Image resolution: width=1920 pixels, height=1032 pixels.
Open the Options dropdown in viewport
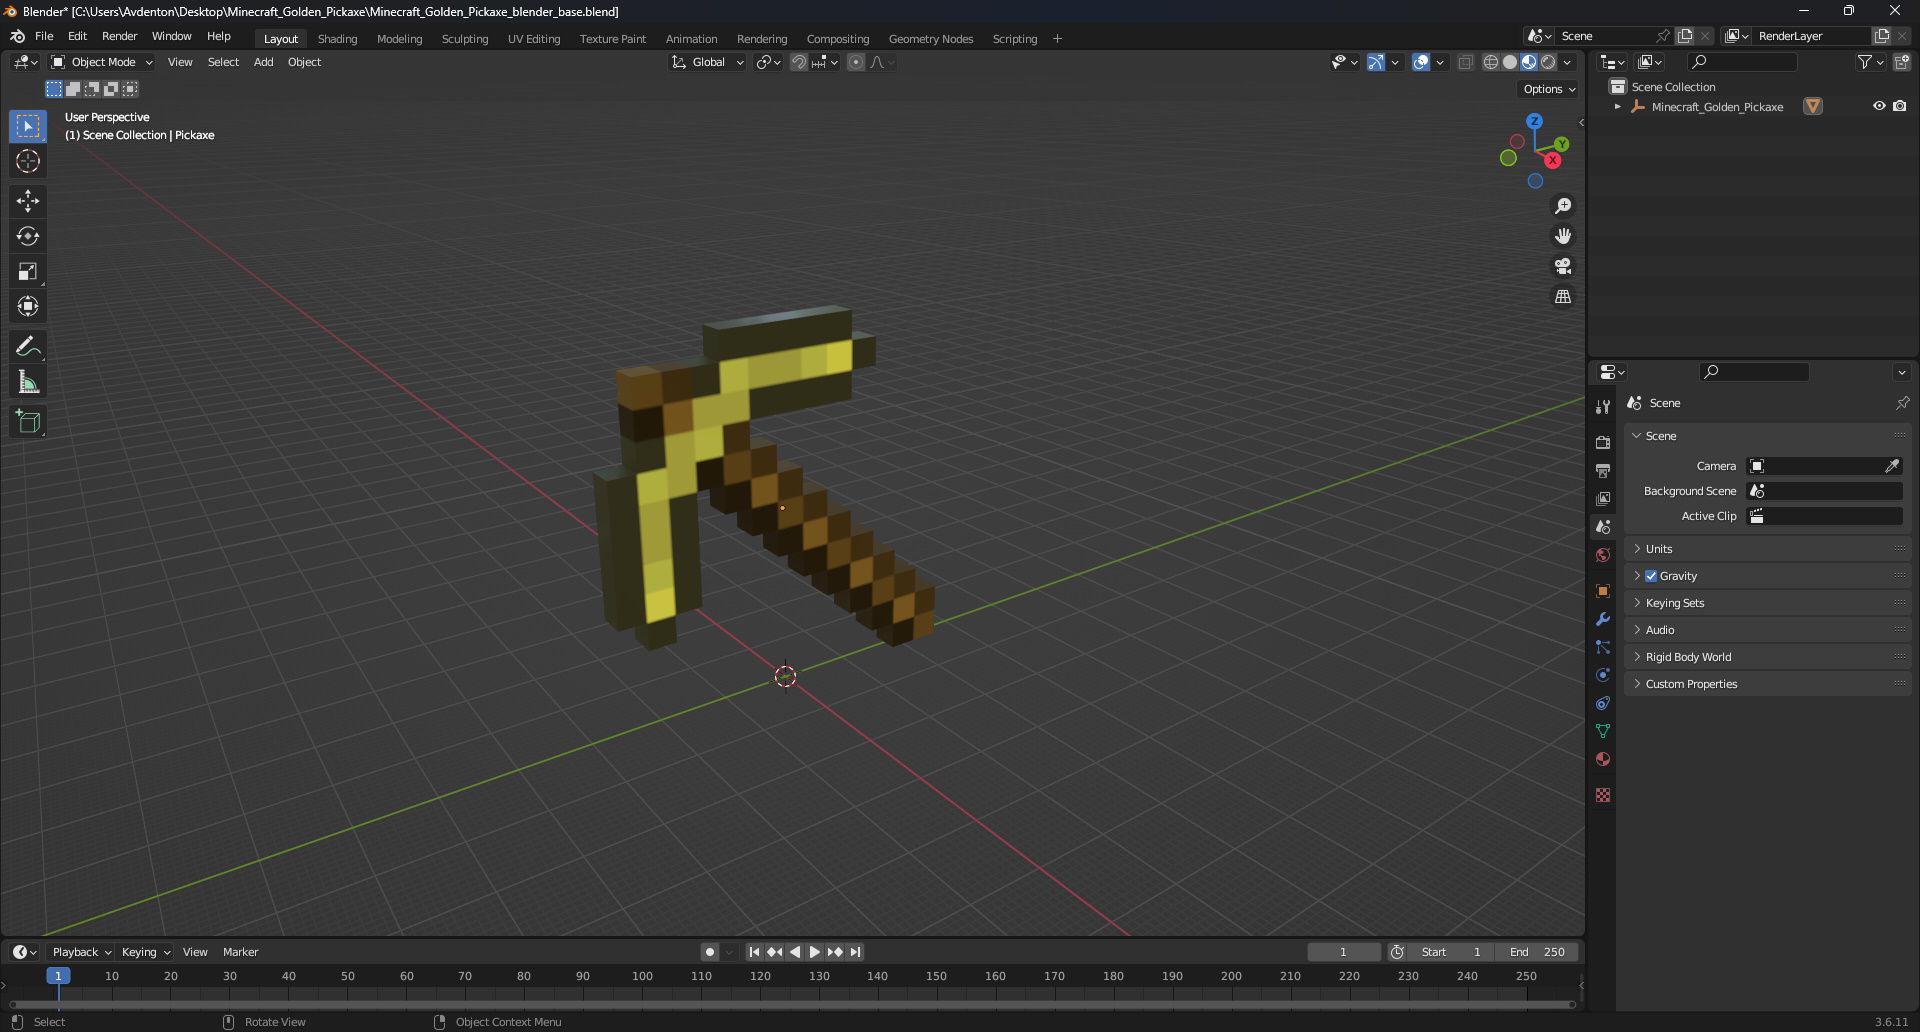(x=1549, y=89)
